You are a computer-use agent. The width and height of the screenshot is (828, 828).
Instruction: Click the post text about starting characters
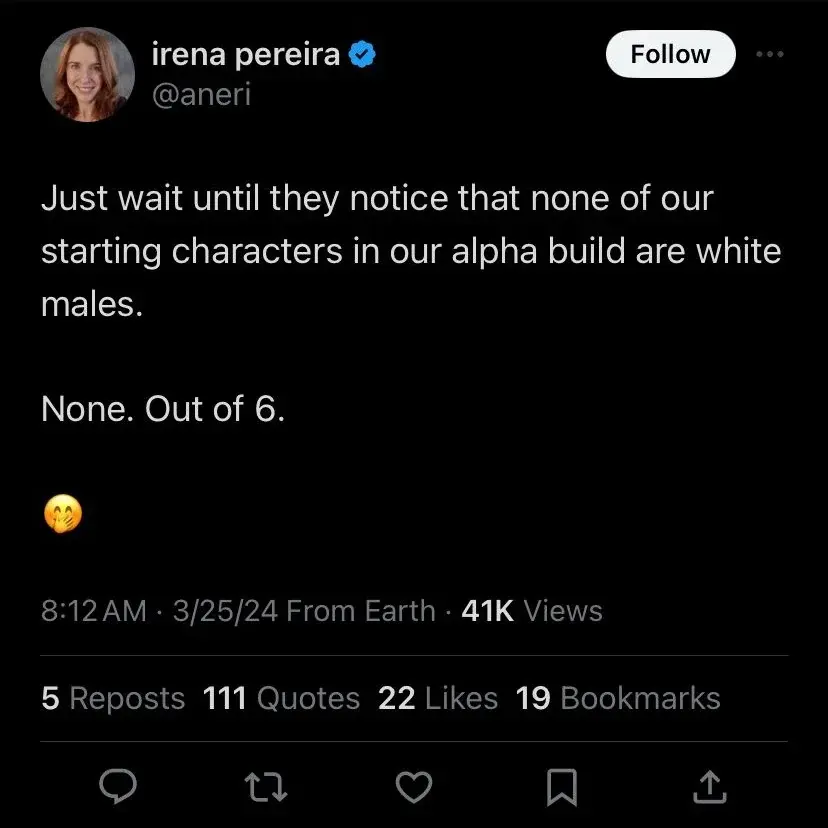click(x=410, y=250)
